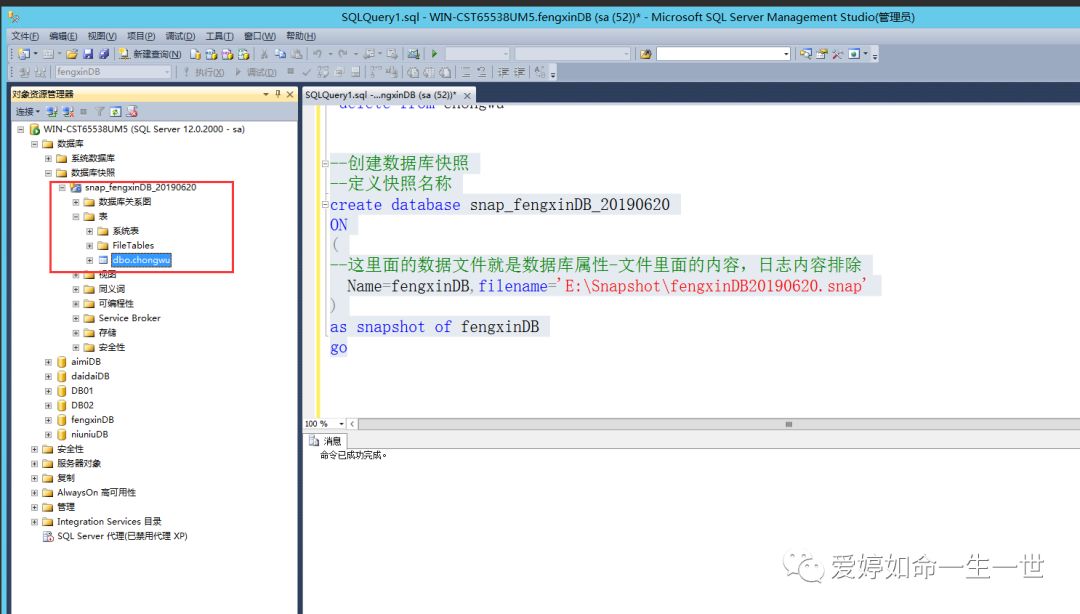Click the editor horizontal scrollbar thumb
This screenshot has width=1080, height=614.
(x=789, y=424)
